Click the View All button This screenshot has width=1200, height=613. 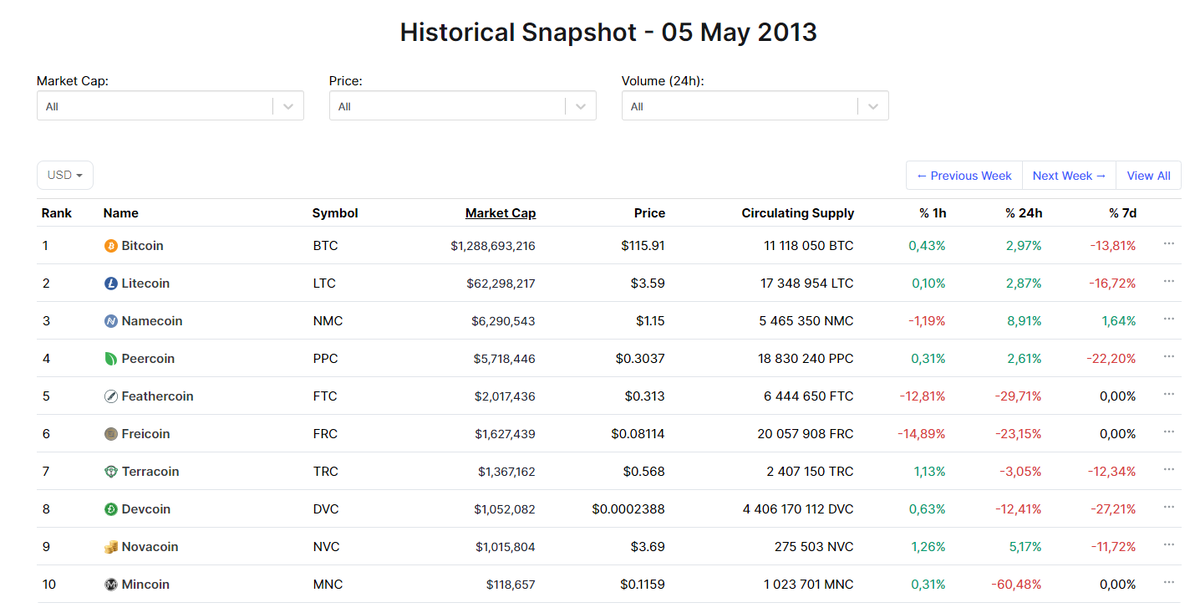coord(1148,176)
